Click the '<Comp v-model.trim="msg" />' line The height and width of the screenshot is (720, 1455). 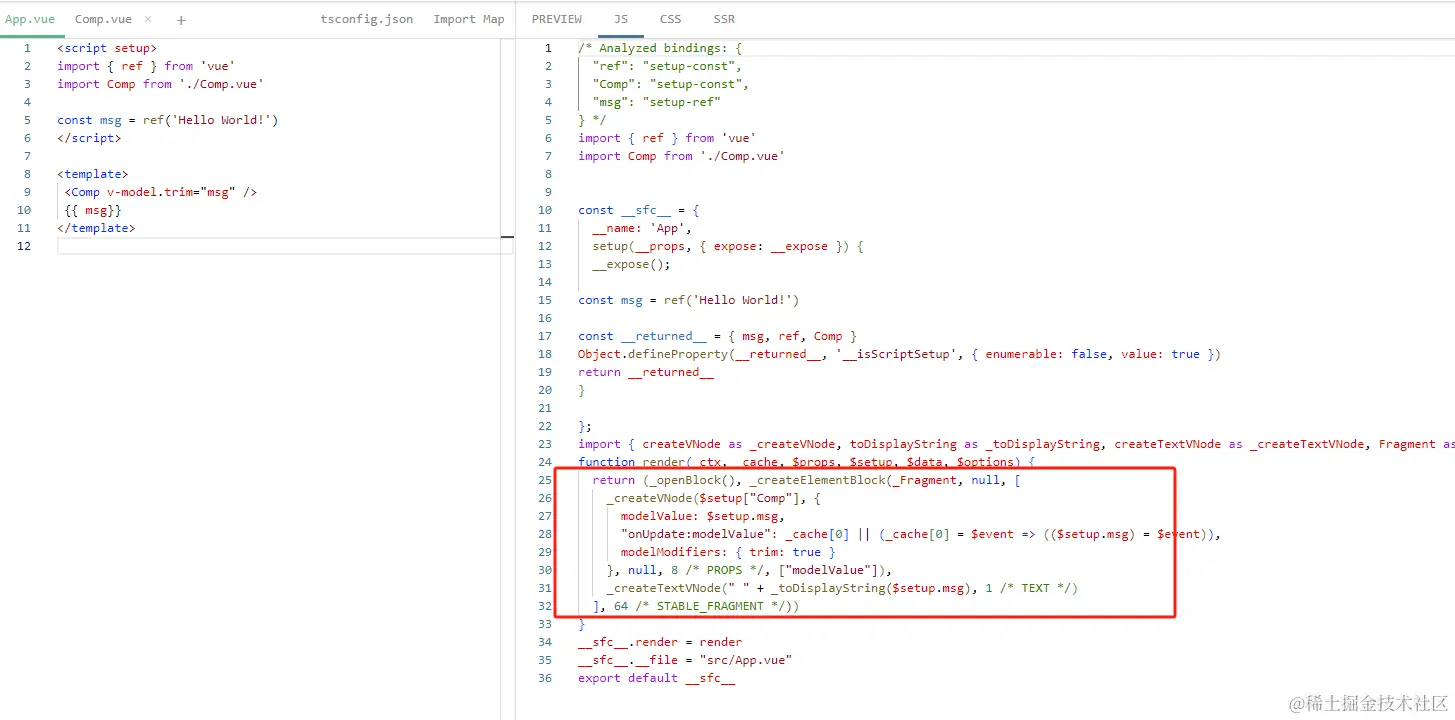(161, 192)
